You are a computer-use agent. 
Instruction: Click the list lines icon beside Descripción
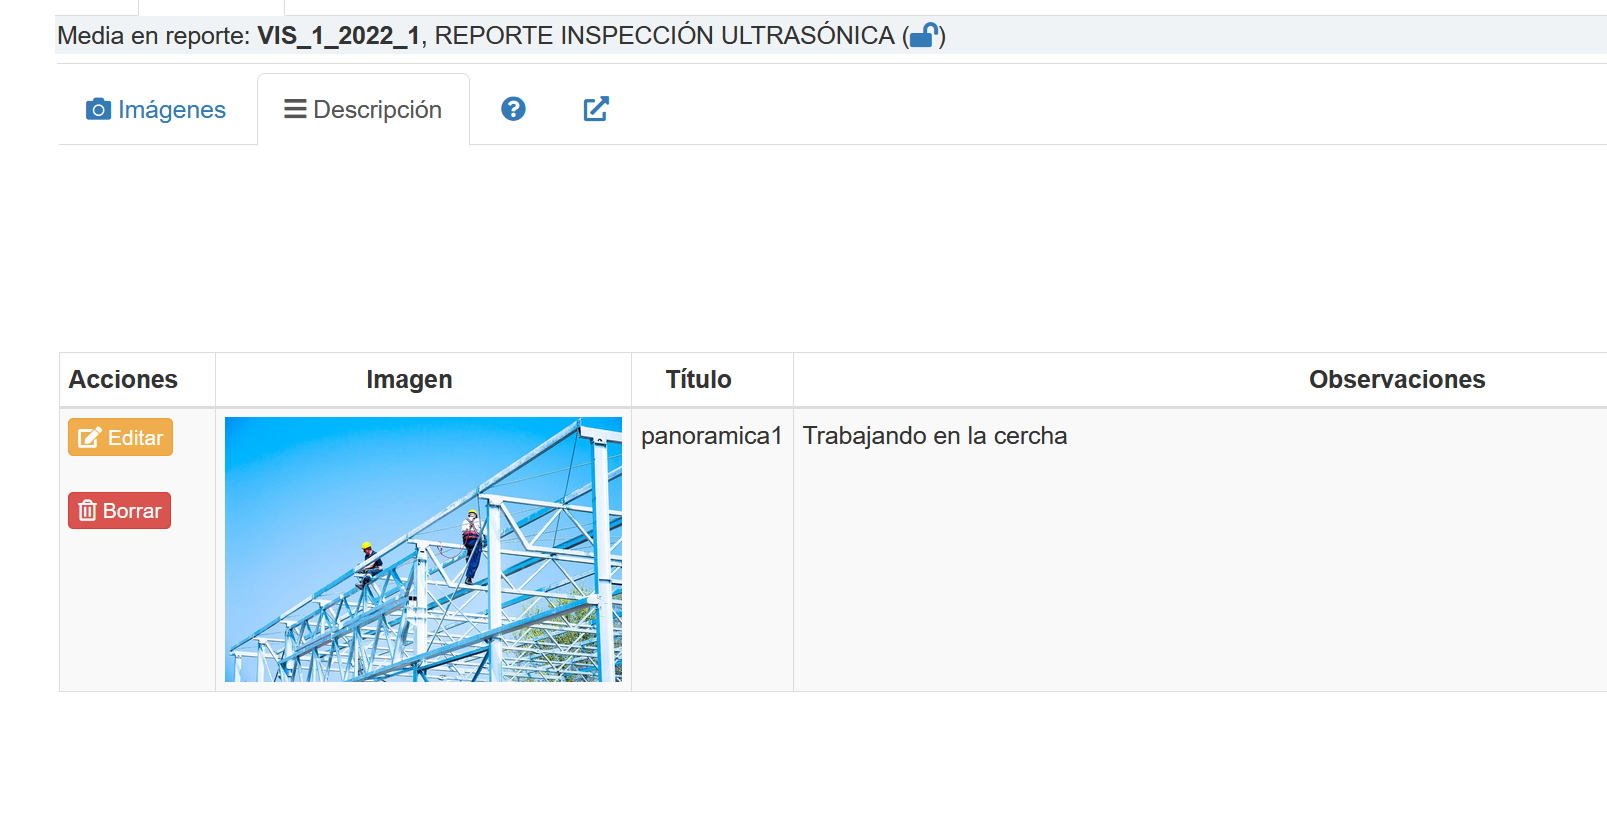click(x=295, y=109)
